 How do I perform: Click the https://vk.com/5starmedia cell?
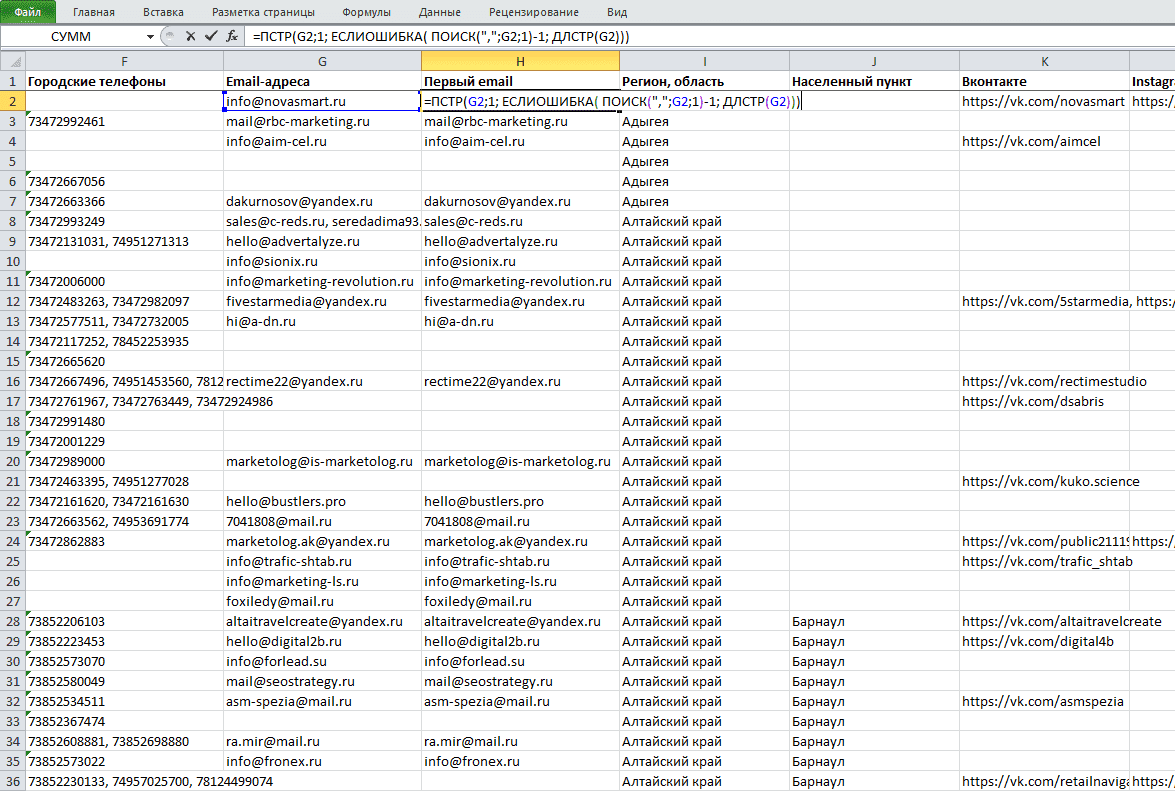click(1045, 301)
